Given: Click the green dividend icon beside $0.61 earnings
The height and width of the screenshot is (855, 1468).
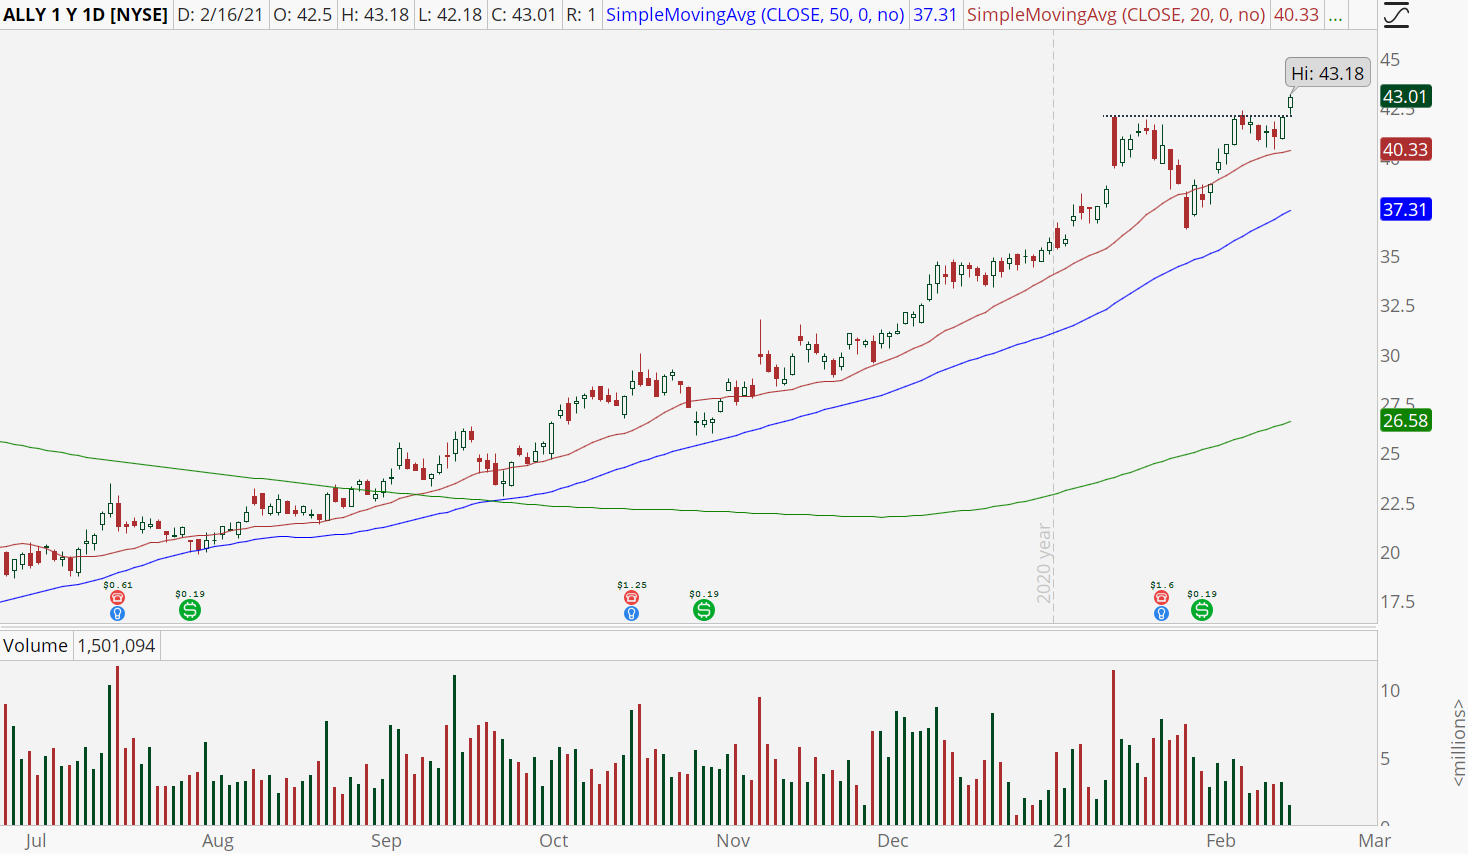Looking at the screenshot, I should coord(189,609).
